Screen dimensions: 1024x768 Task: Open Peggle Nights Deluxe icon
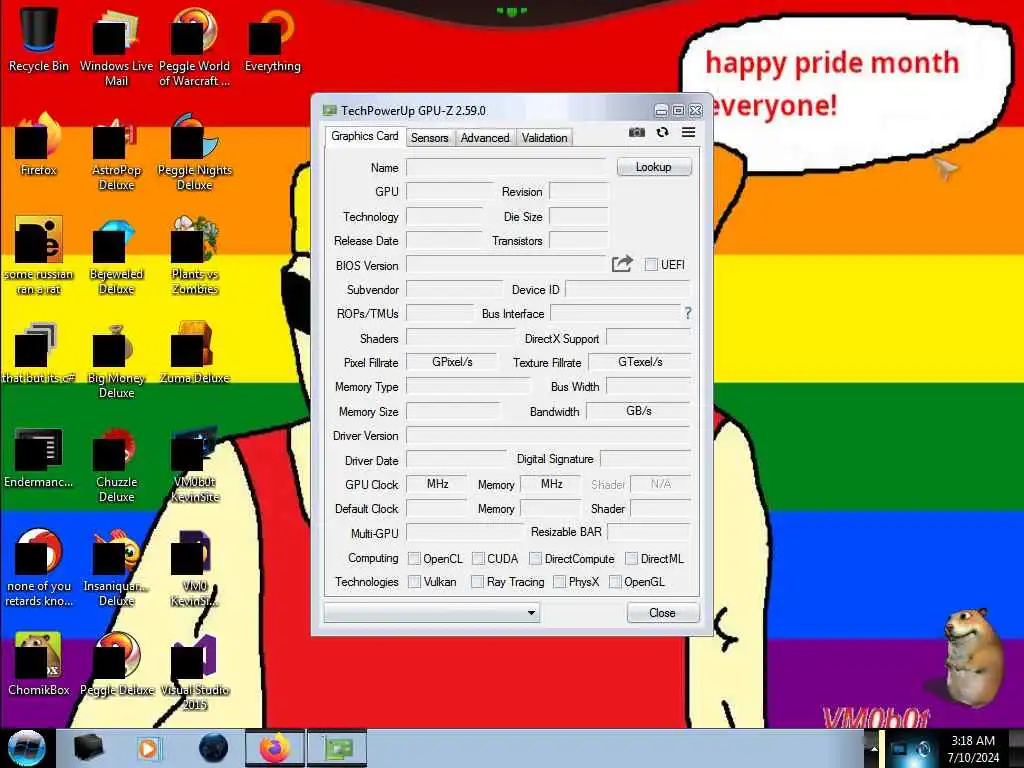195,152
